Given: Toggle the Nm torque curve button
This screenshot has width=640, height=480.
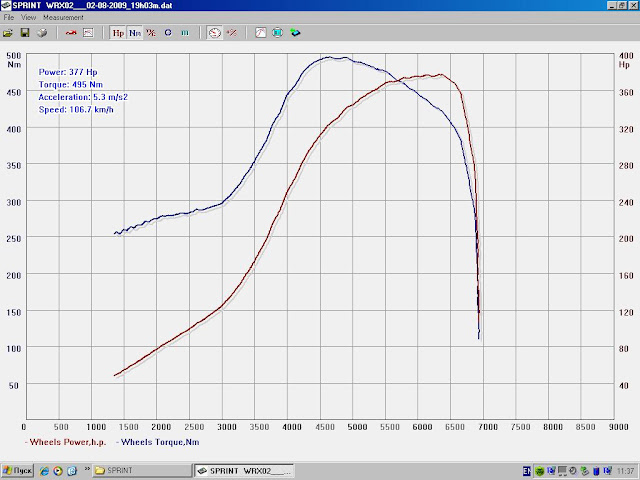Looking at the screenshot, I should (134, 33).
